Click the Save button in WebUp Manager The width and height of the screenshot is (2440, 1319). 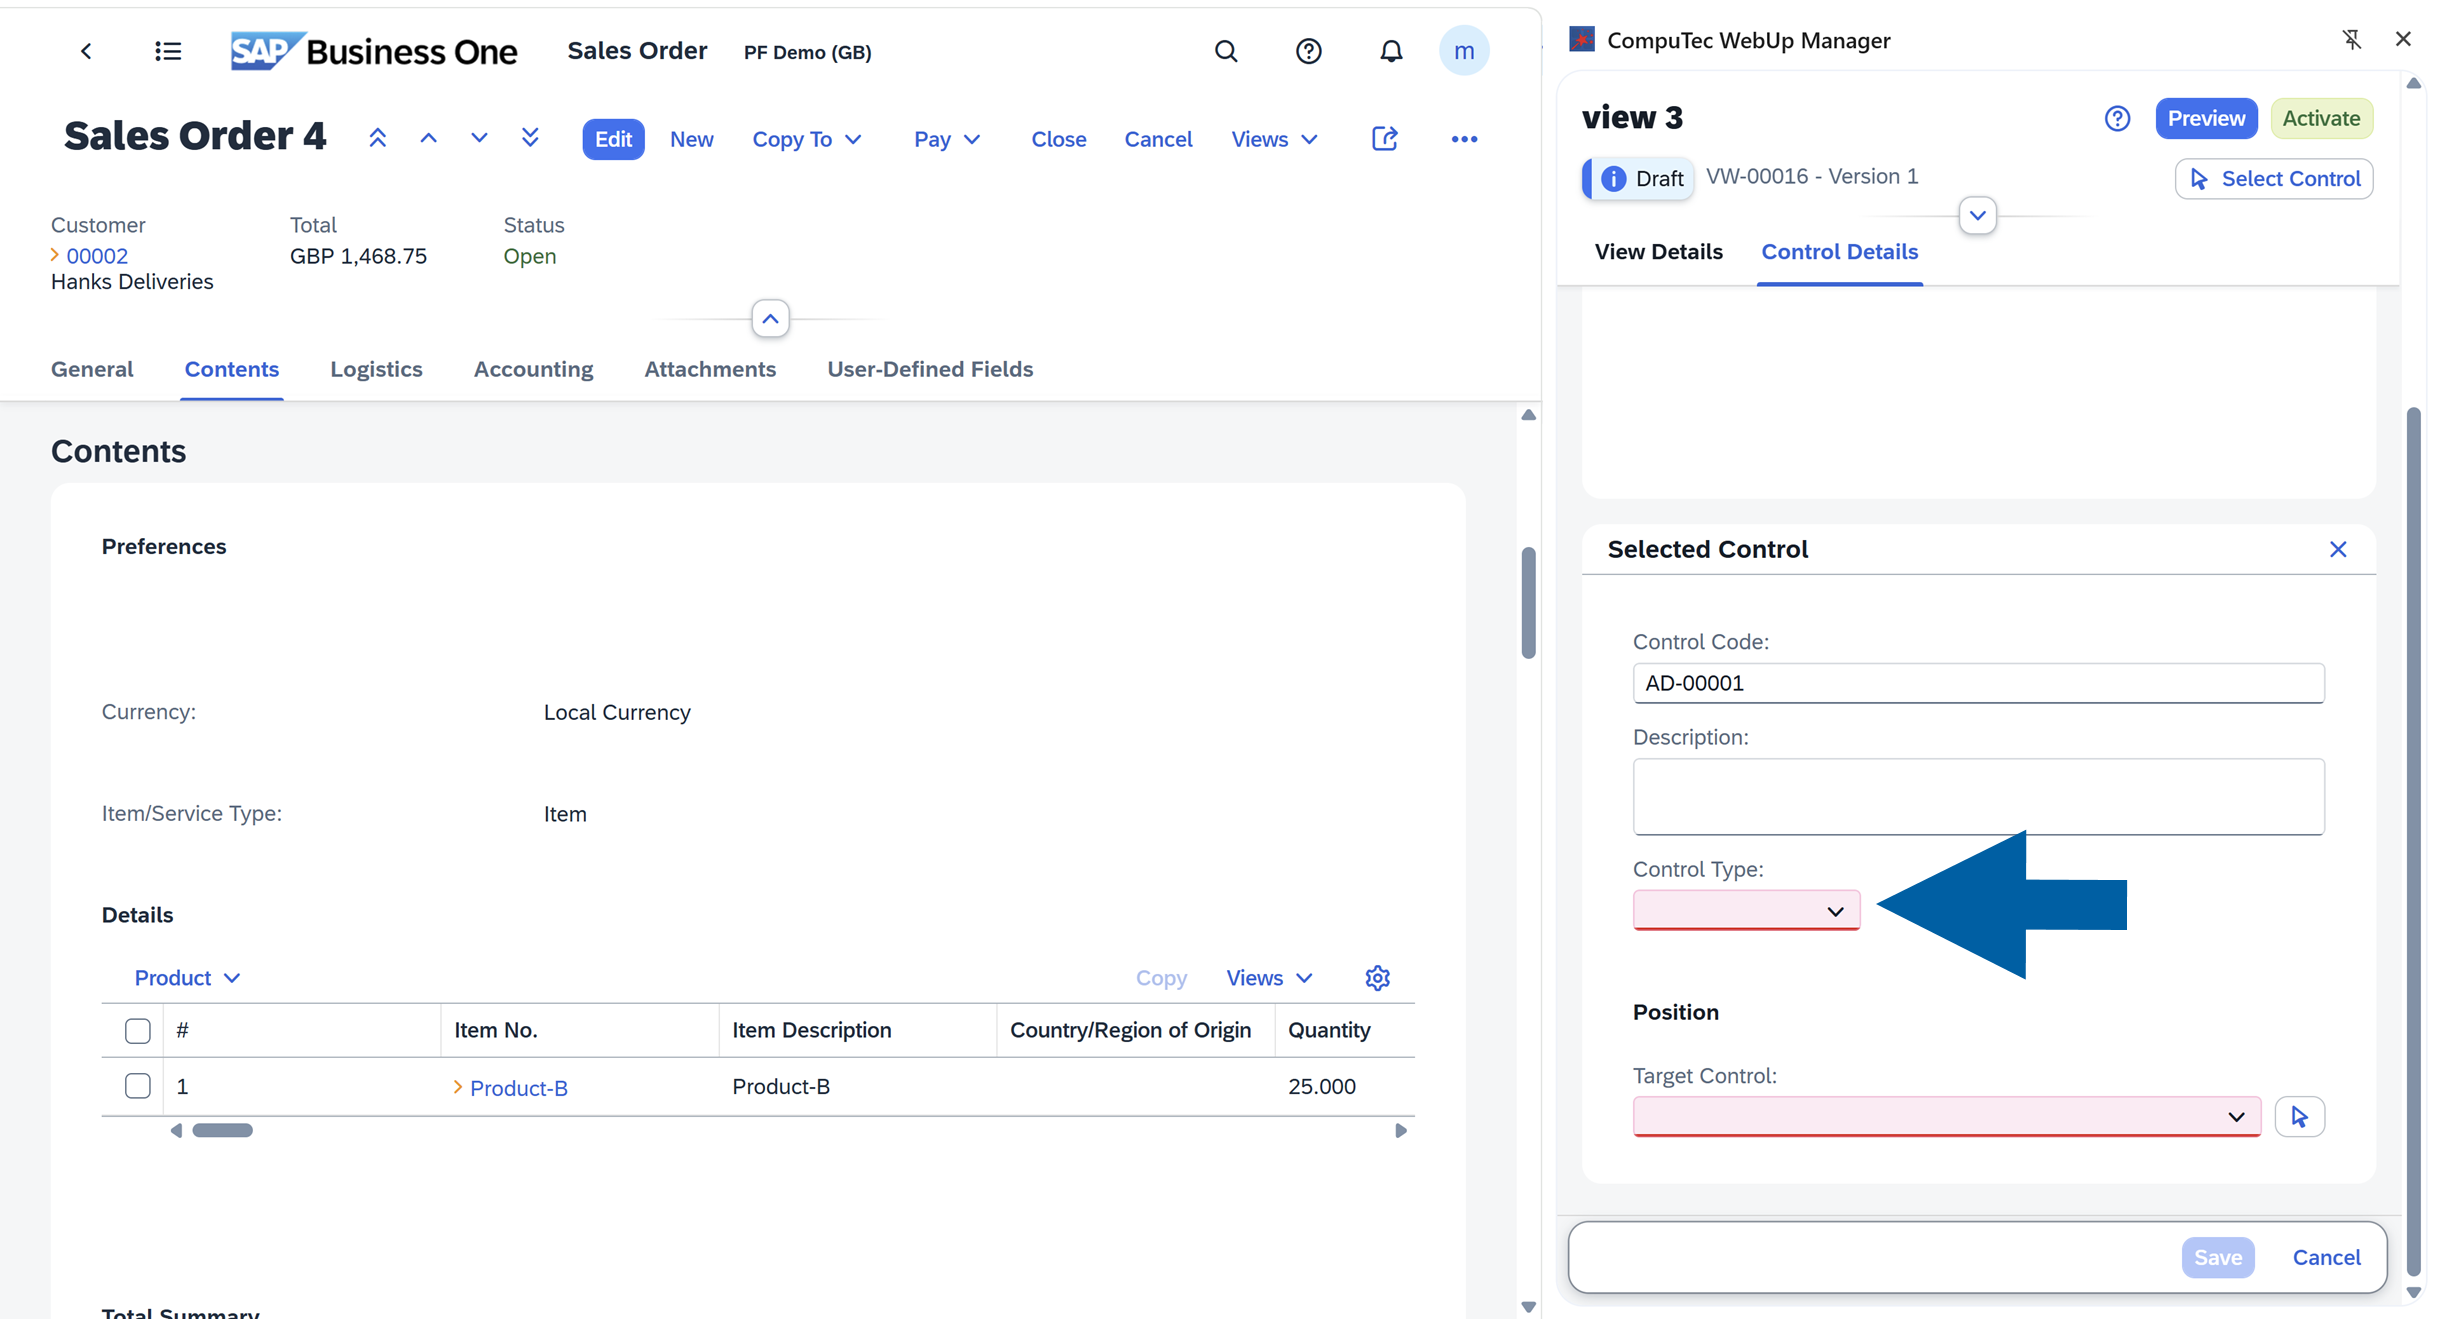click(2217, 1257)
